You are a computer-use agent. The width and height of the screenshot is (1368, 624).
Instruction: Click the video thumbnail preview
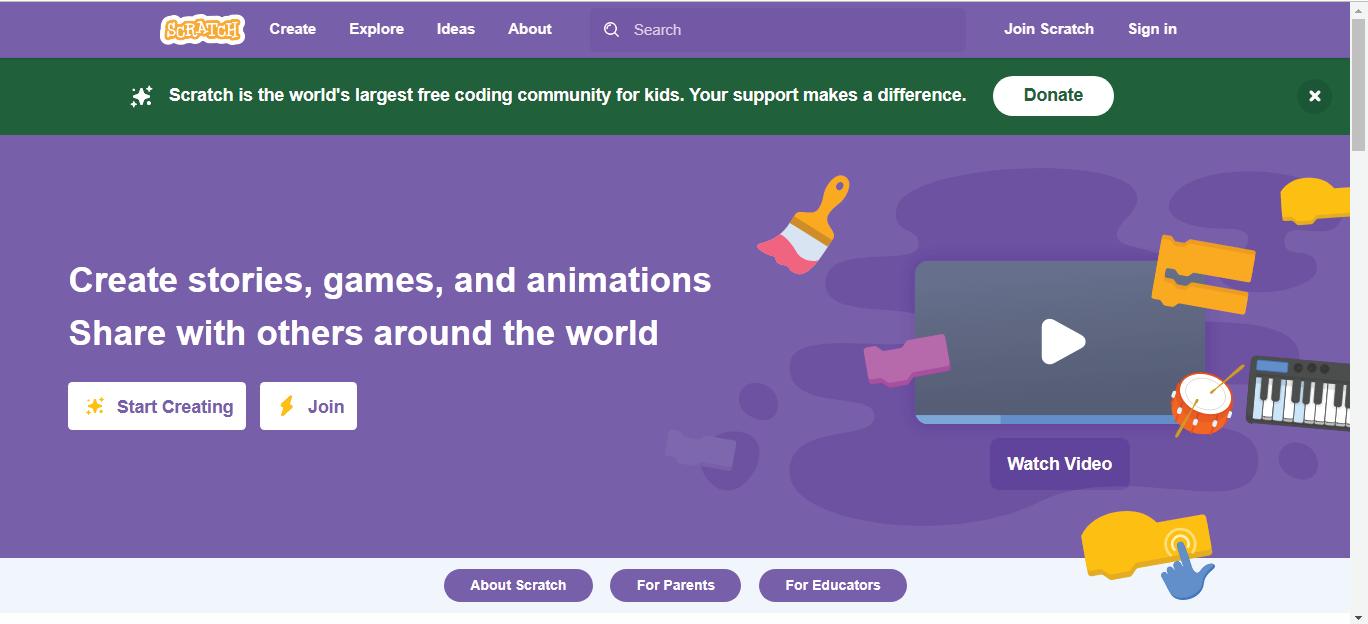pyautogui.click(x=1060, y=343)
